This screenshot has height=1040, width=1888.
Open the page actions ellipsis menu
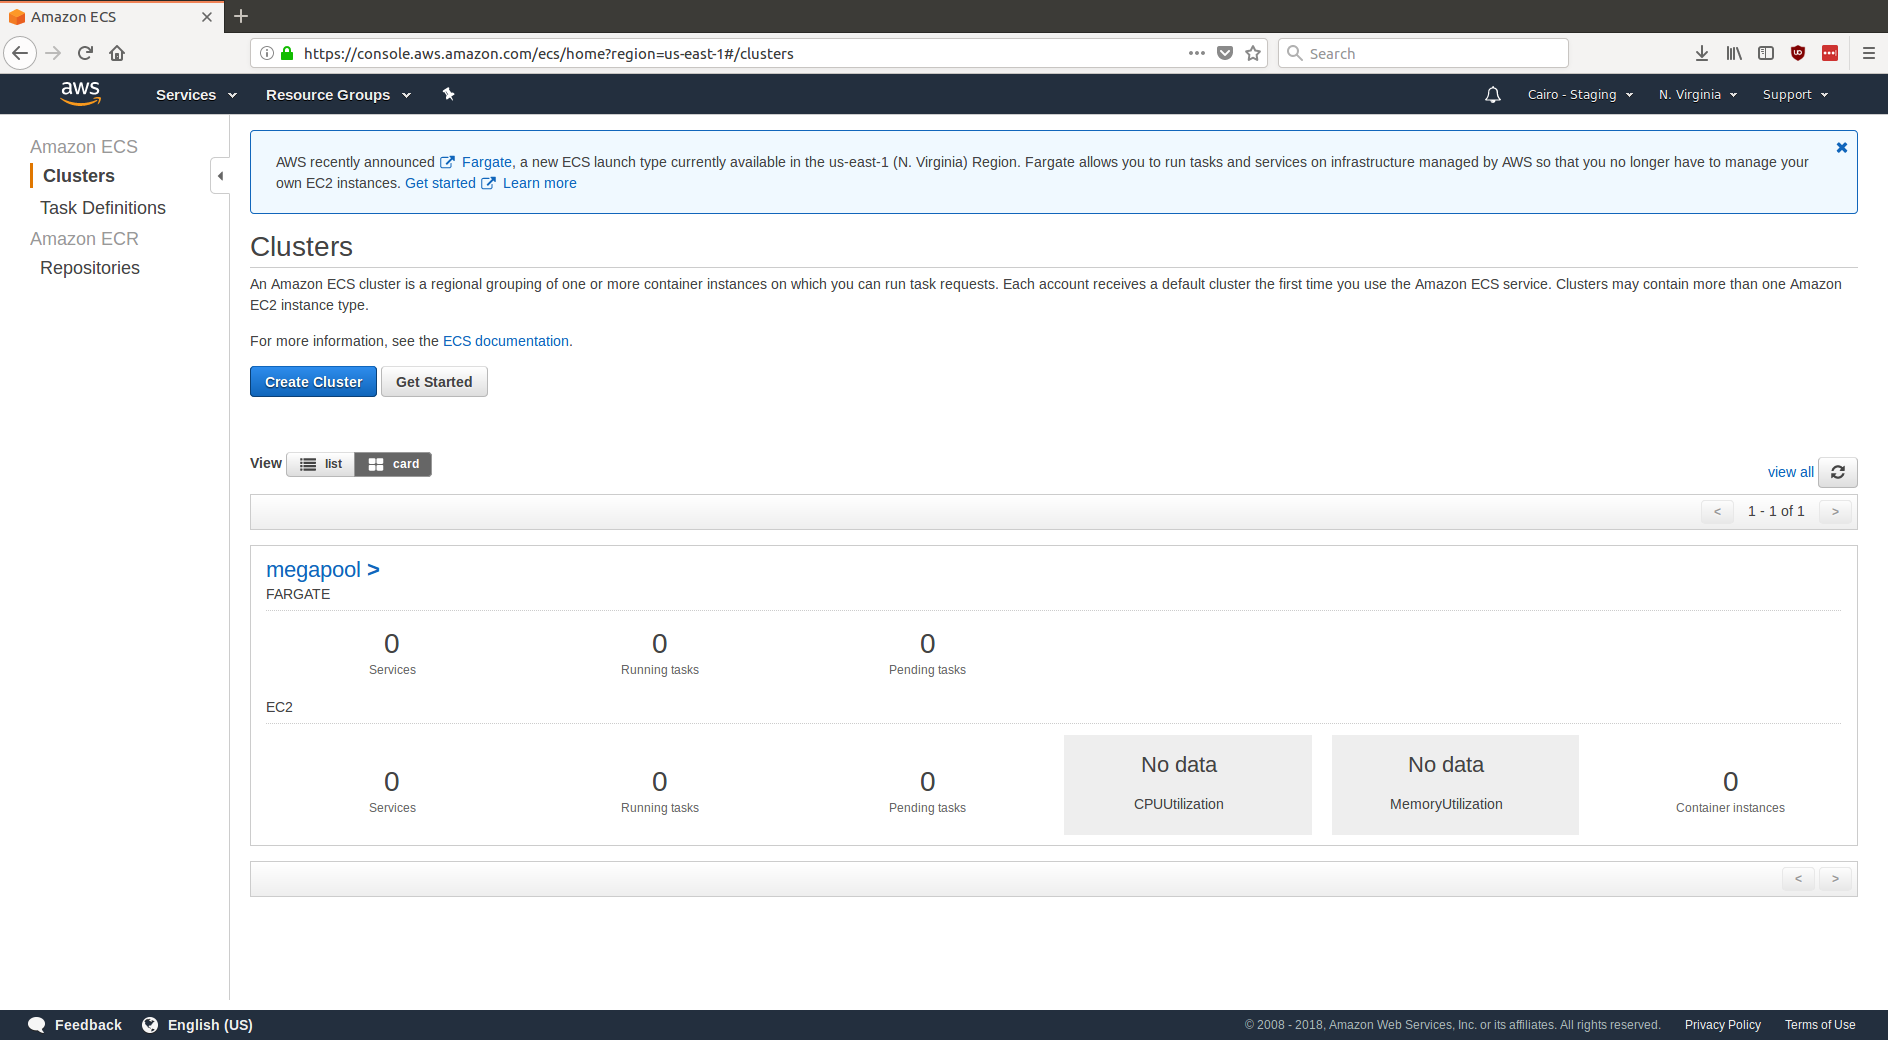click(x=1196, y=53)
